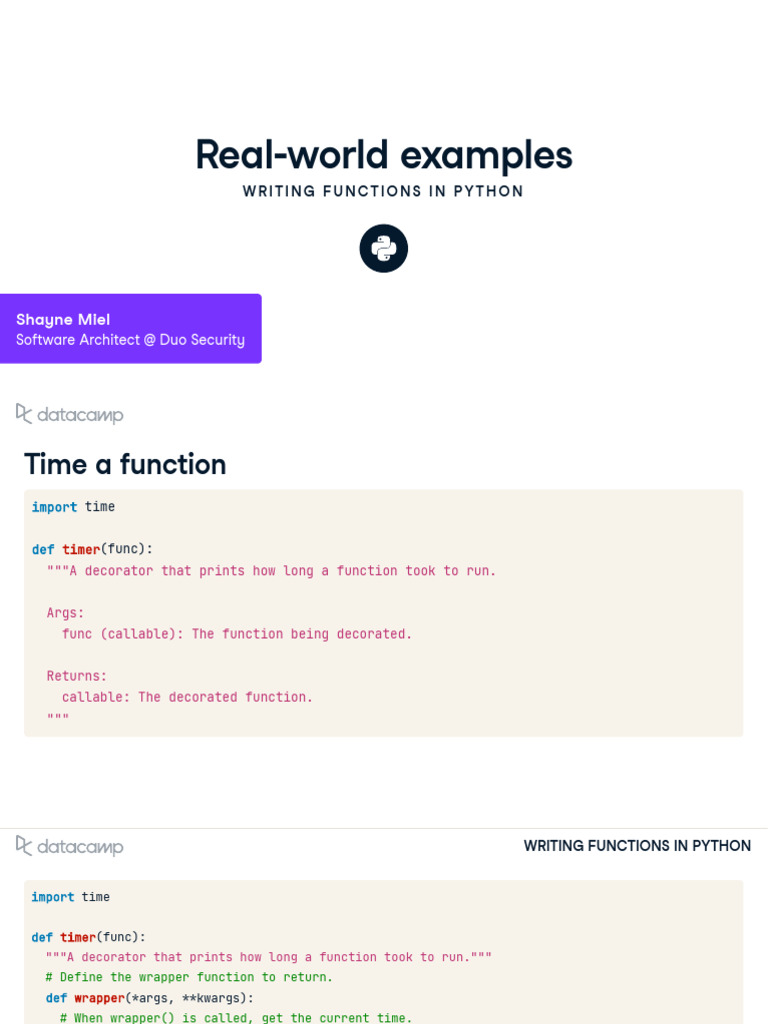
Task: Click import time in the first code block
Action: coord(73,507)
